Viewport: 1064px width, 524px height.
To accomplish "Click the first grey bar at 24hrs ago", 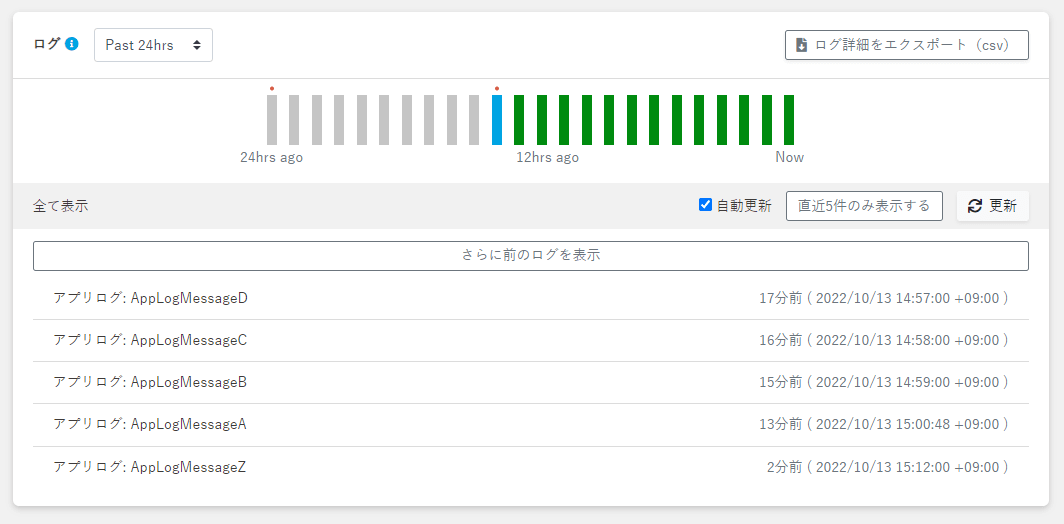I will coord(272,120).
